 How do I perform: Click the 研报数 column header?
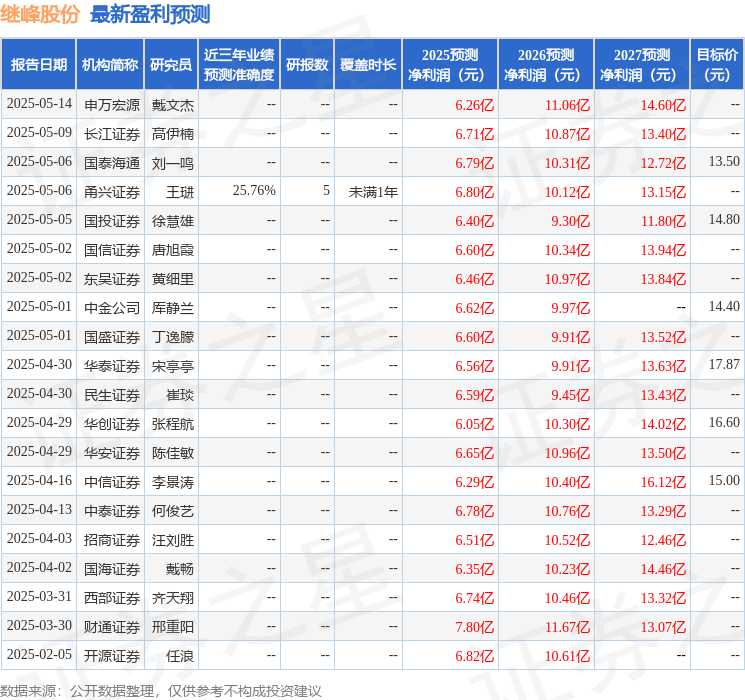(307, 65)
